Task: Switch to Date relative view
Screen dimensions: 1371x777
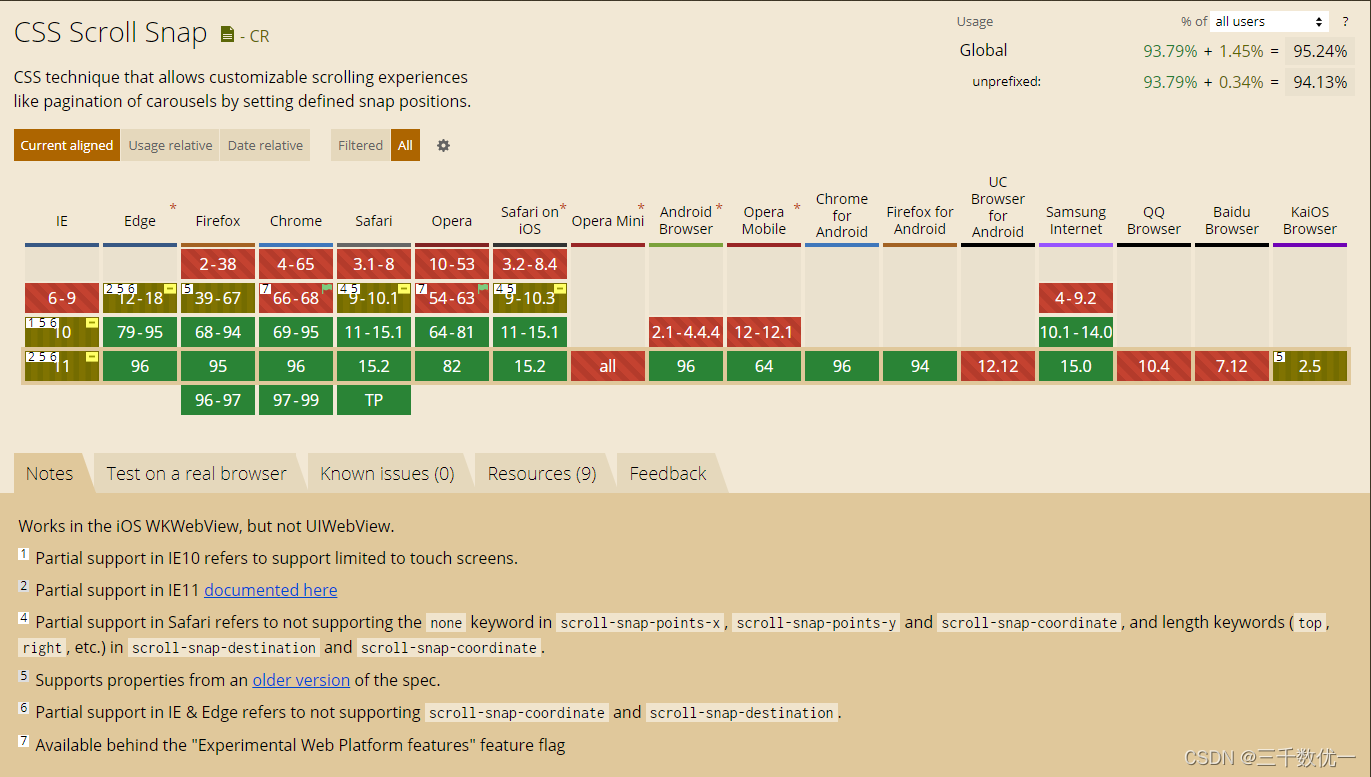Action: point(264,145)
